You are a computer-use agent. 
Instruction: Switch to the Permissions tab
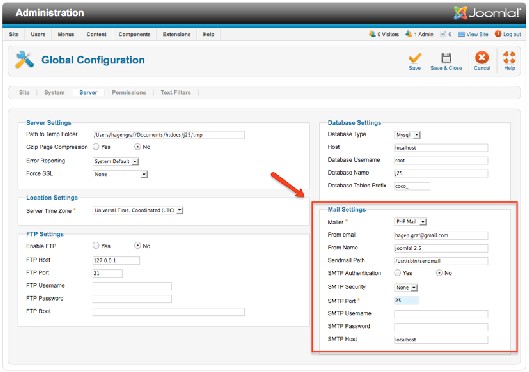129,93
